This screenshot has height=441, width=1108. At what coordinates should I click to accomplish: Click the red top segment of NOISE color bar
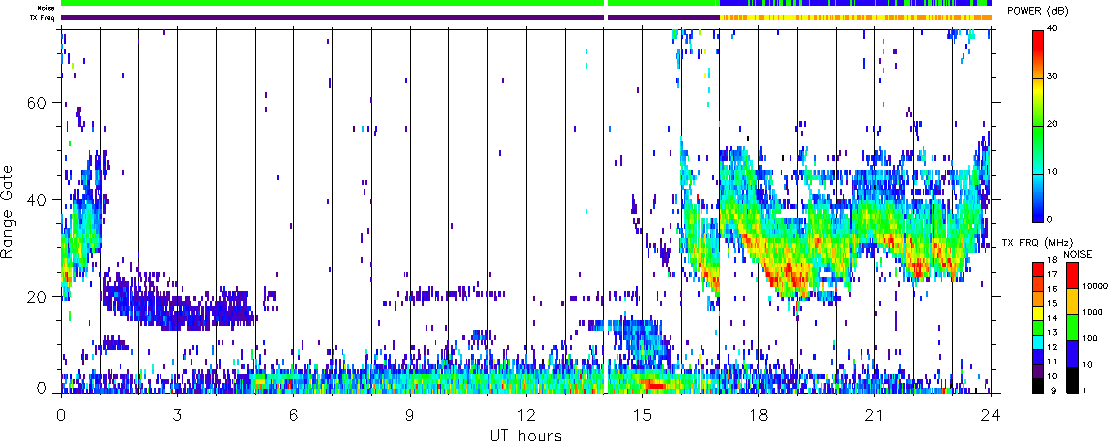[1073, 275]
